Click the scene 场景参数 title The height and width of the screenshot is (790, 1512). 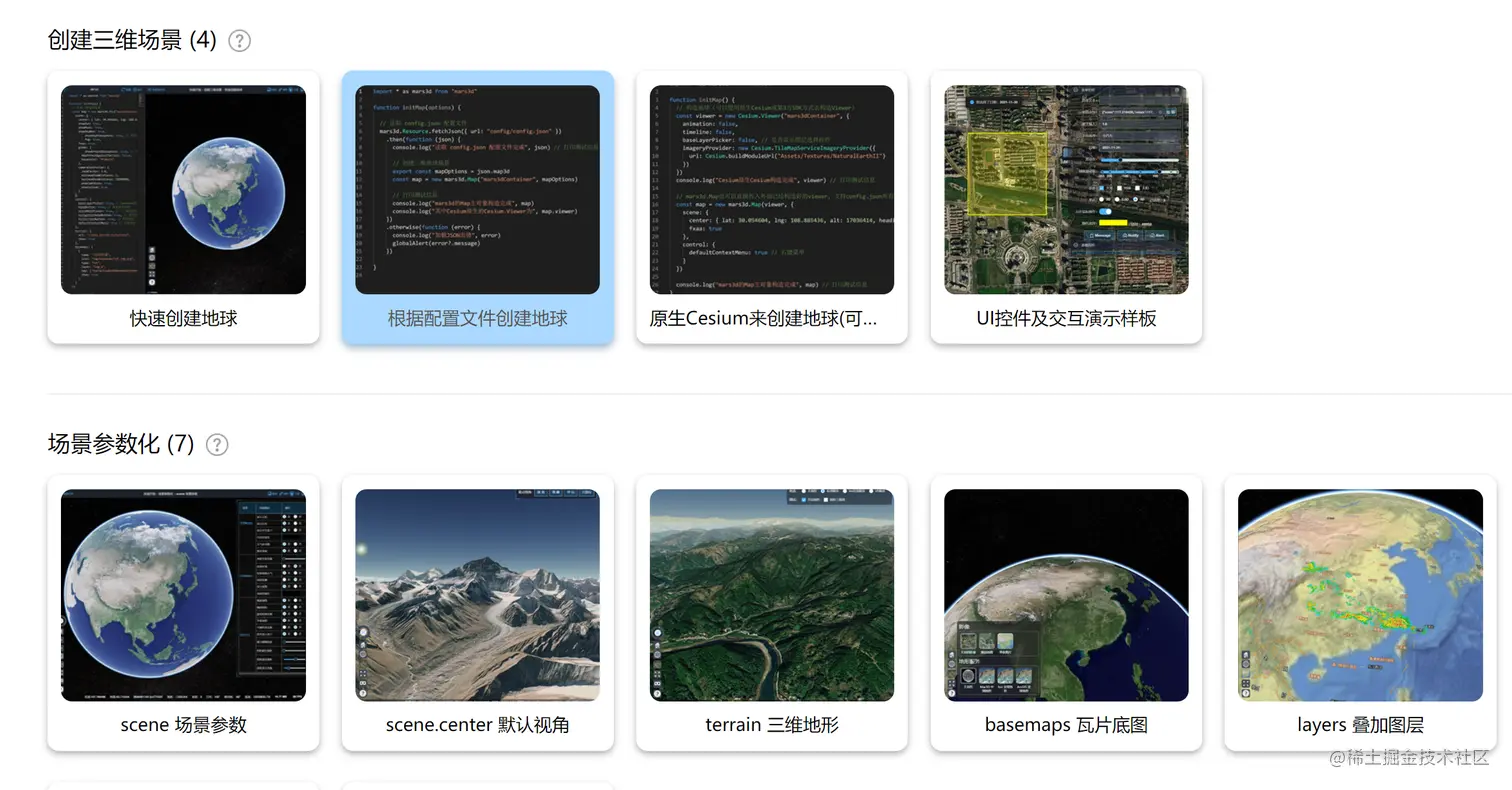point(183,725)
